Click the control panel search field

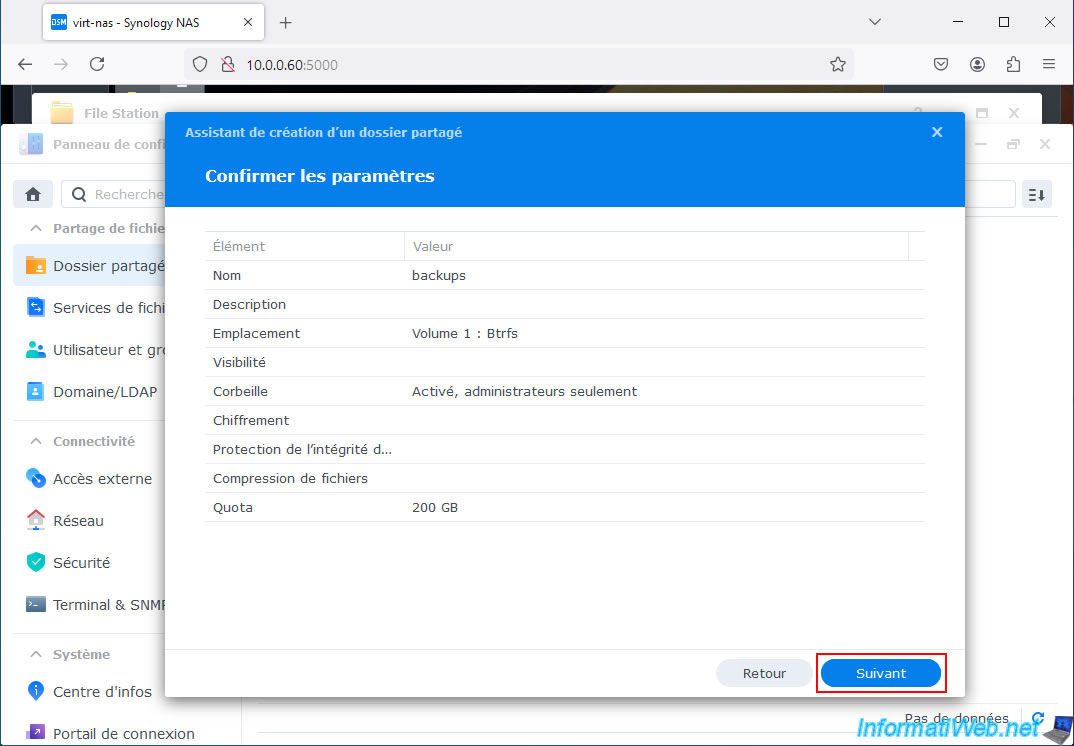[x=113, y=195]
